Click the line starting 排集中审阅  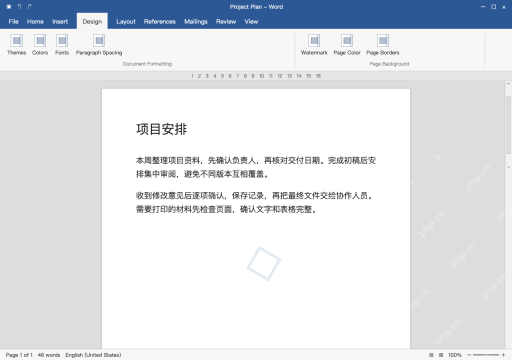click(202, 174)
